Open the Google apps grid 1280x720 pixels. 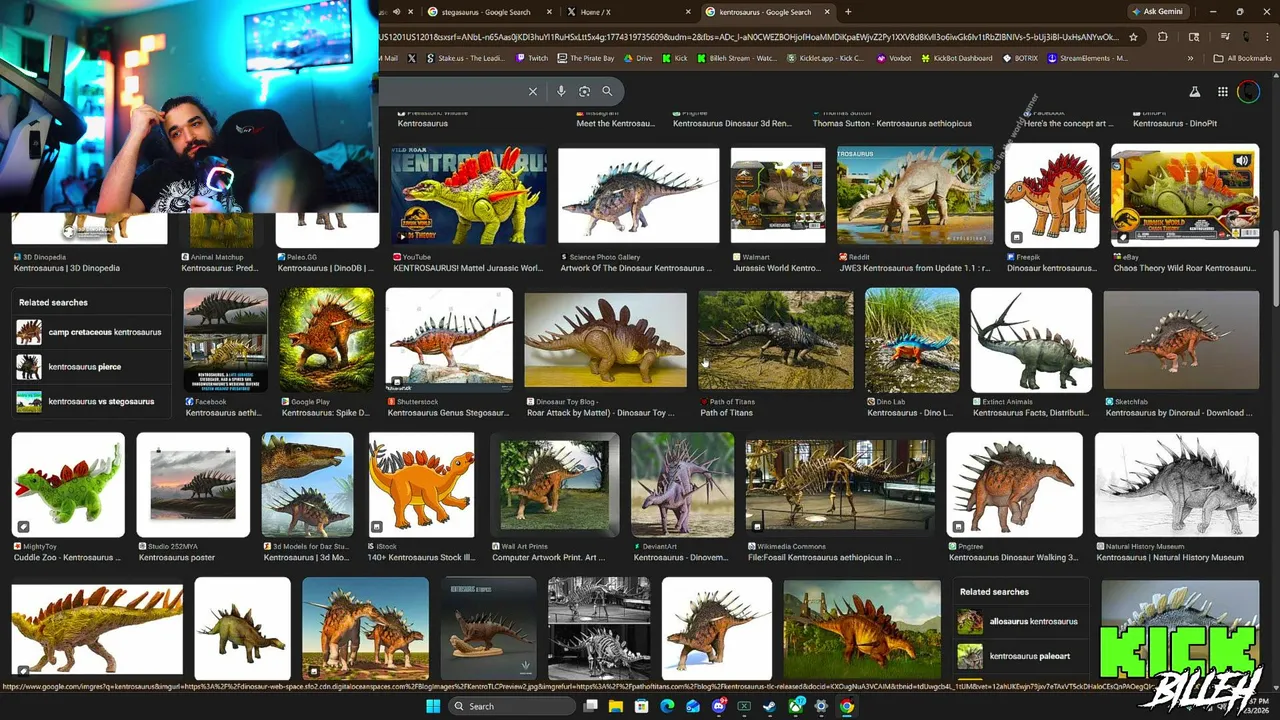(x=1223, y=92)
